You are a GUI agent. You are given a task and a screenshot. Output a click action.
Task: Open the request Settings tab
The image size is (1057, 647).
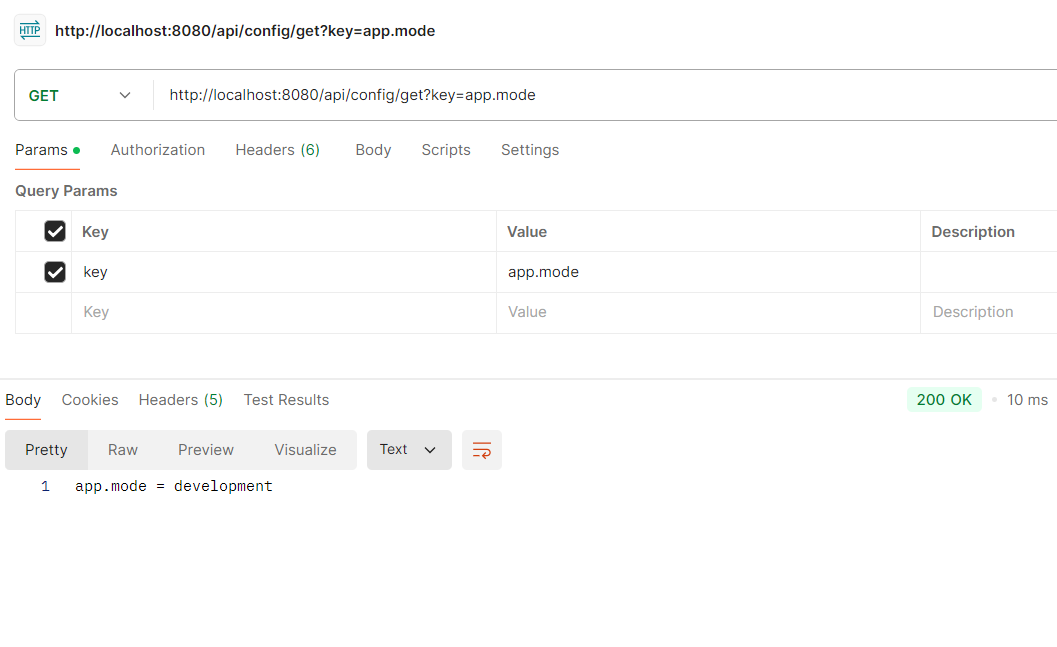pyautogui.click(x=530, y=150)
